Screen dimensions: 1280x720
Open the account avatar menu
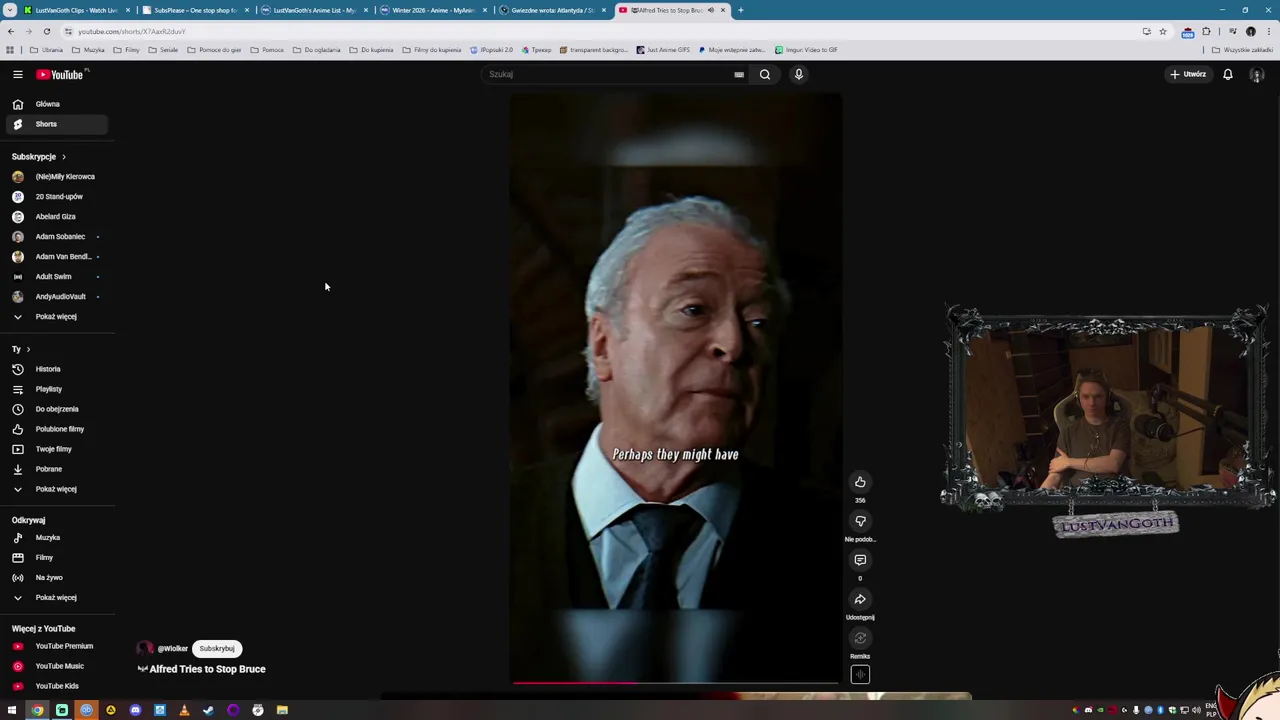[1257, 74]
